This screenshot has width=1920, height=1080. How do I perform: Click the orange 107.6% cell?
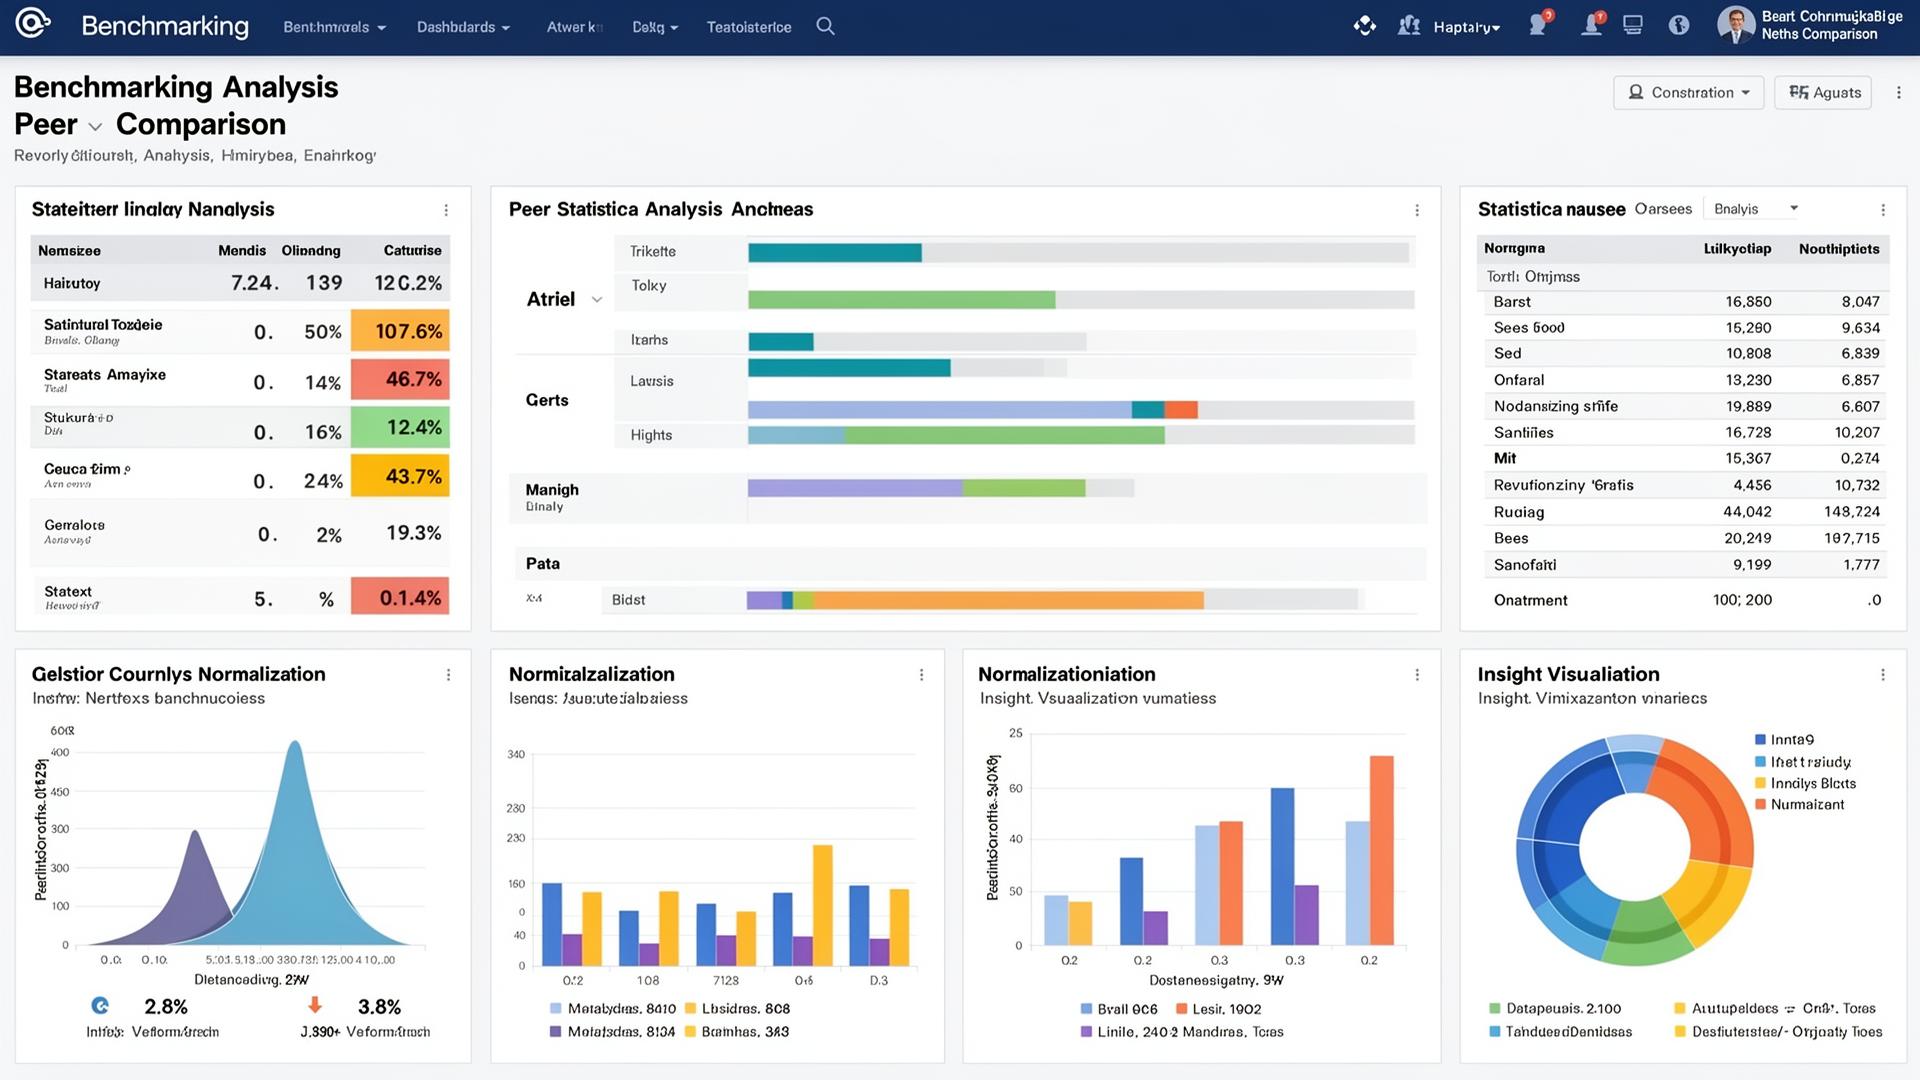[x=400, y=331]
